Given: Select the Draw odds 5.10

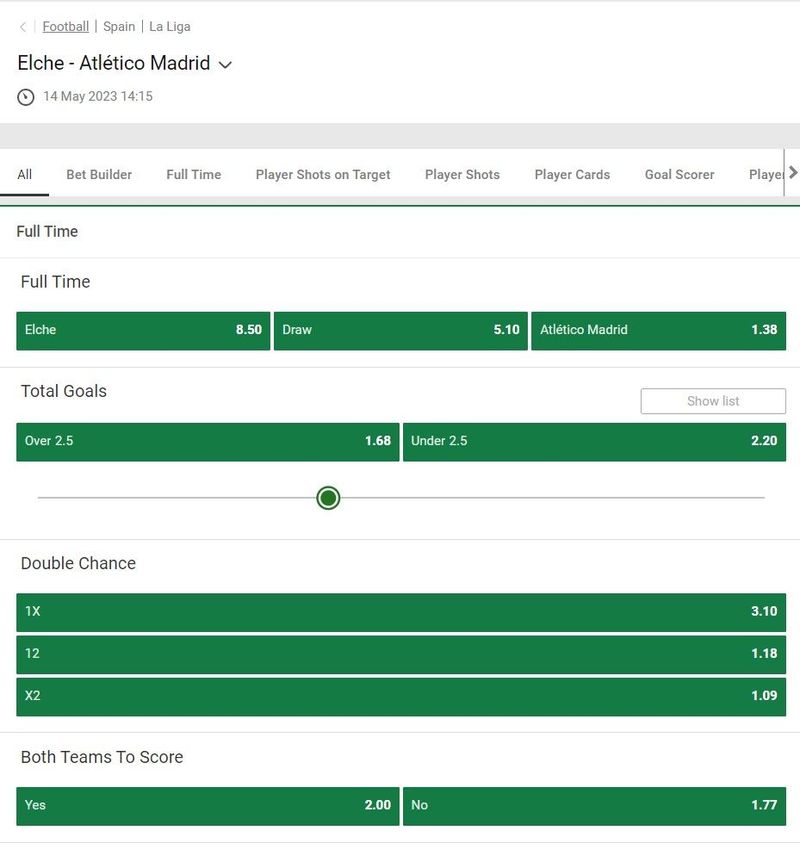Looking at the screenshot, I should [401, 331].
